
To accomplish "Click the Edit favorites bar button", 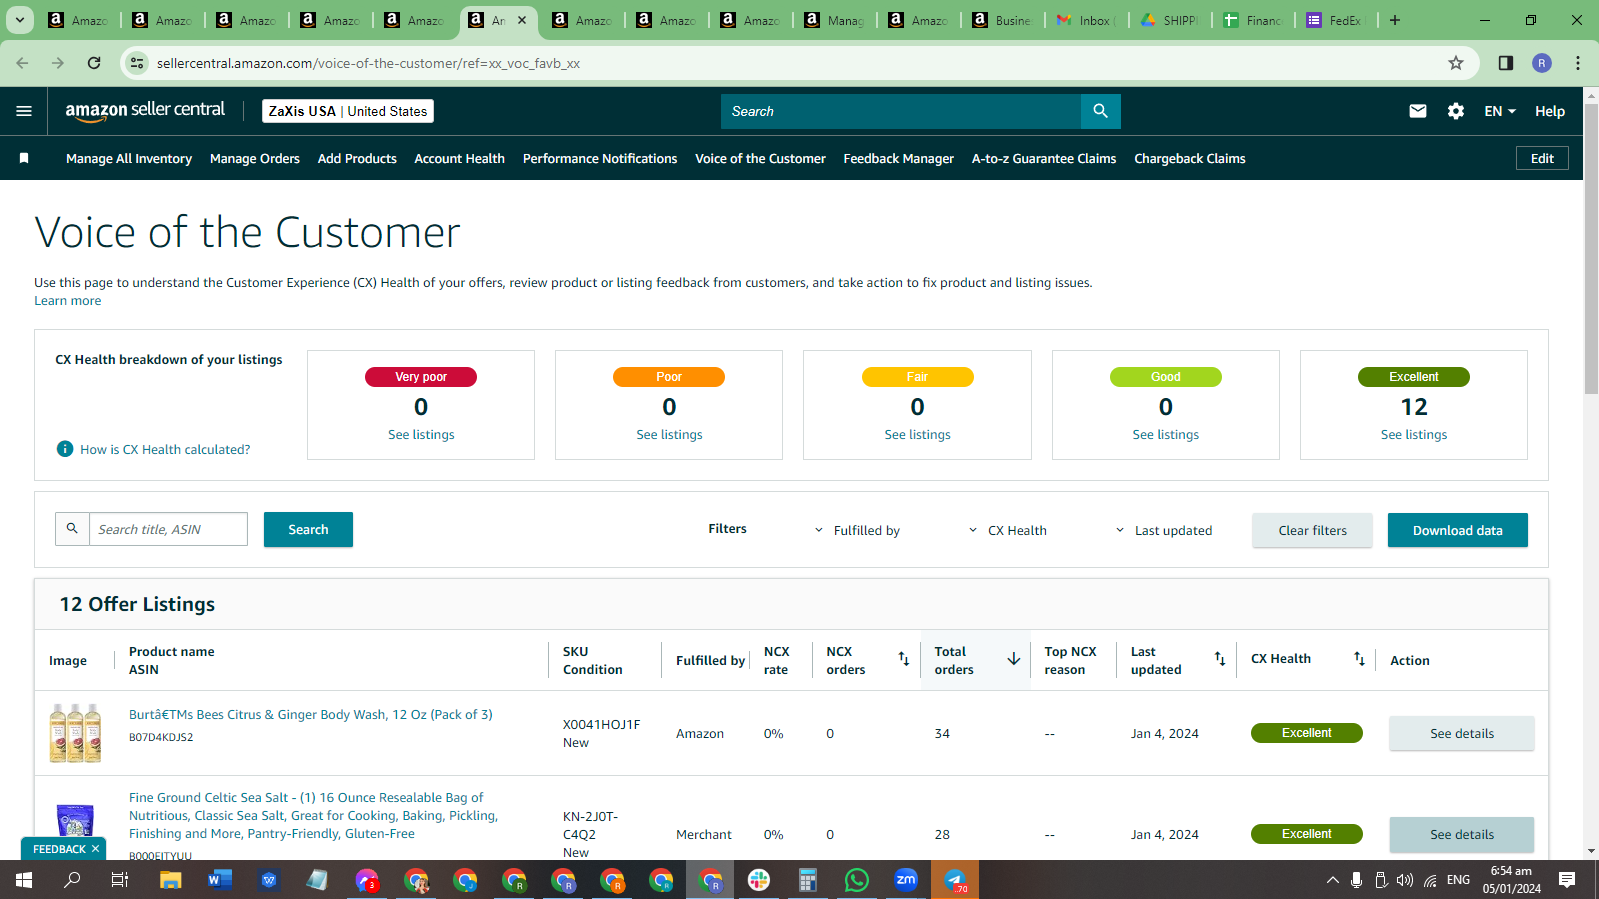I will point(1542,158).
